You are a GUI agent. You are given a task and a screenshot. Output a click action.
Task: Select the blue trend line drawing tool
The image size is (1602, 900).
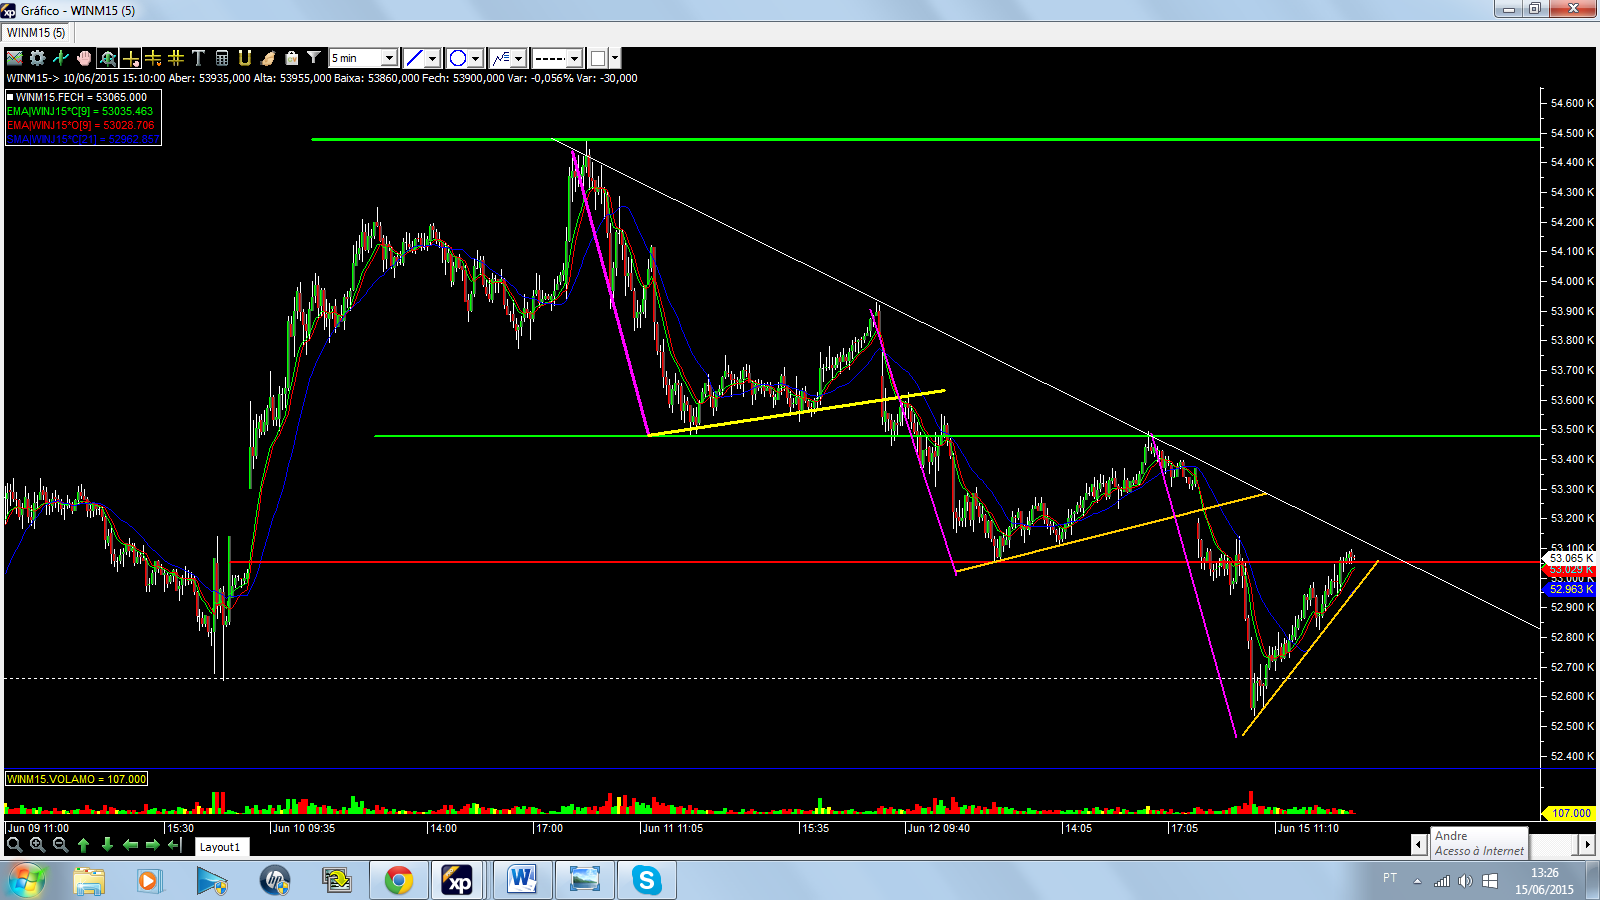point(414,58)
